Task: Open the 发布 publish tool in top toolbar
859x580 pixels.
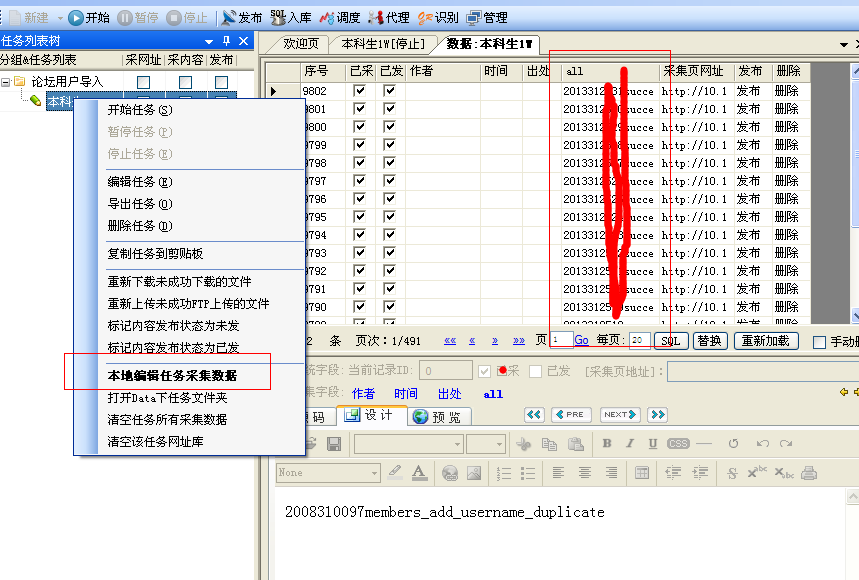Action: click(x=242, y=18)
